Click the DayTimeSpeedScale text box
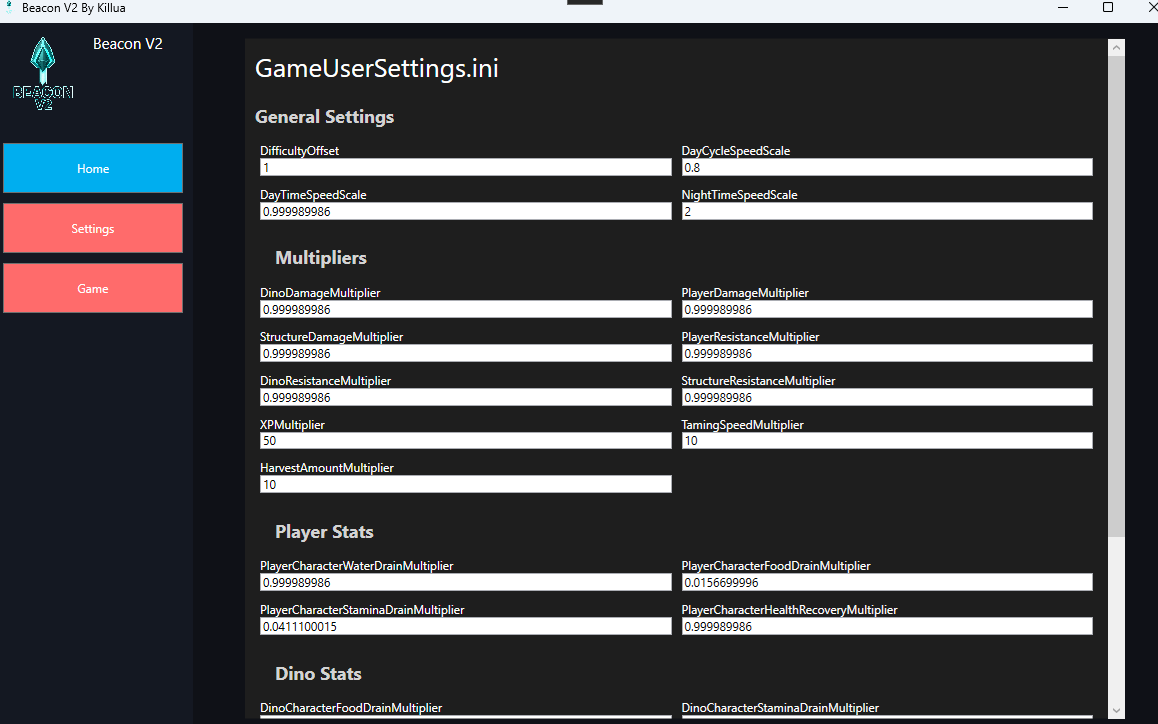This screenshot has height=724, width=1158. [x=465, y=212]
